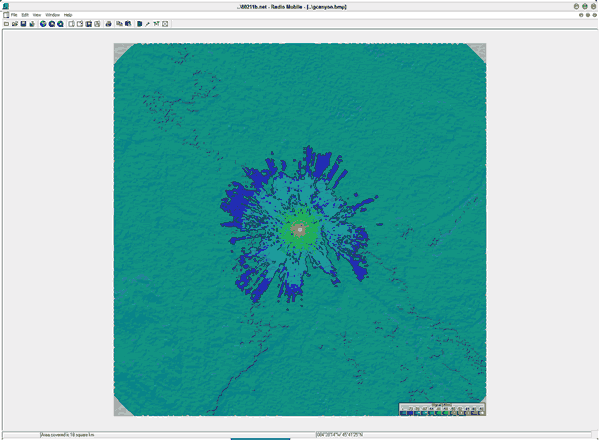Open the Window menu
The width and height of the screenshot is (600, 440).
52,15
